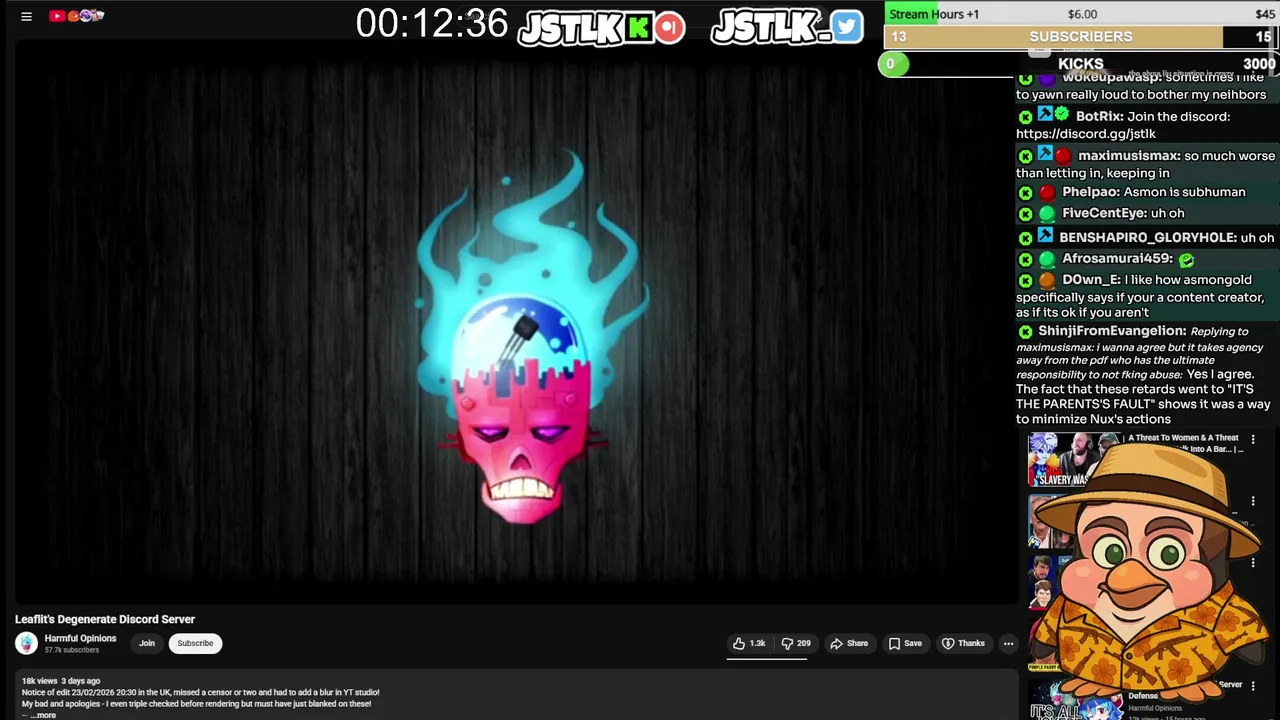Click username D0wn_E in chat
This screenshot has height=720, width=1280.
coord(1091,280)
